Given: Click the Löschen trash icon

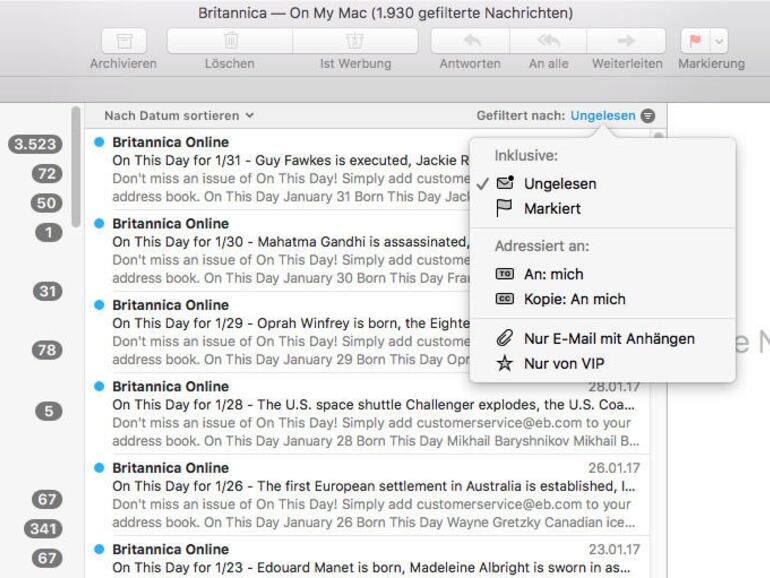Looking at the screenshot, I should [x=230, y=41].
